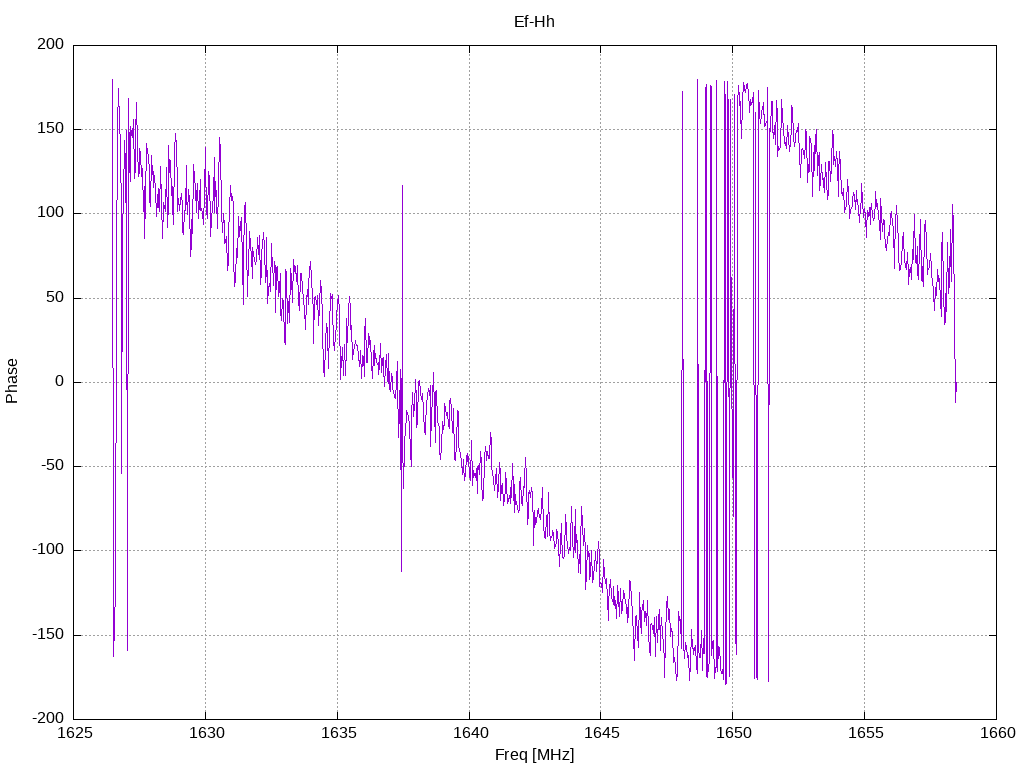The width and height of the screenshot is (1024, 768).
Task: Click the x-axis tick label 1655
Action: point(865,733)
